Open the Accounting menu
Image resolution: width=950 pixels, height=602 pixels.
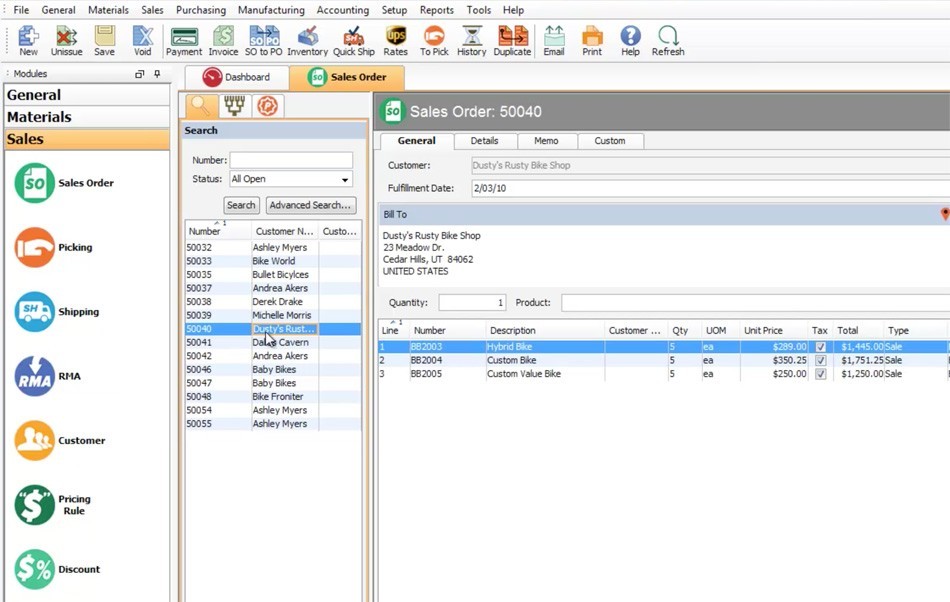pyautogui.click(x=343, y=9)
